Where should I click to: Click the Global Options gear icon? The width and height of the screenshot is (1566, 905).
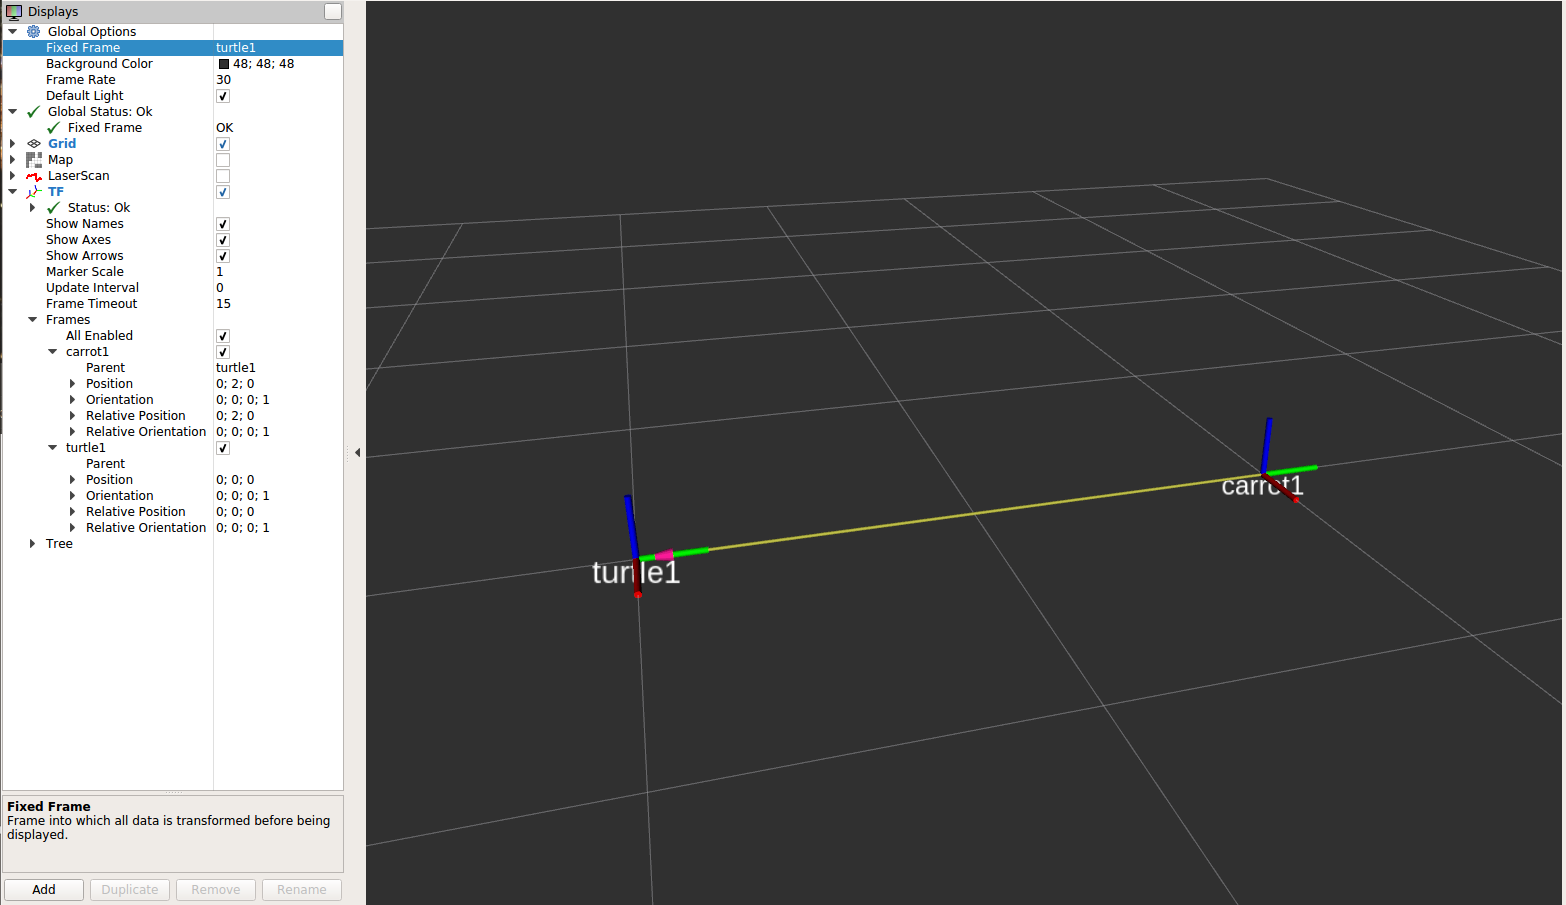point(34,32)
